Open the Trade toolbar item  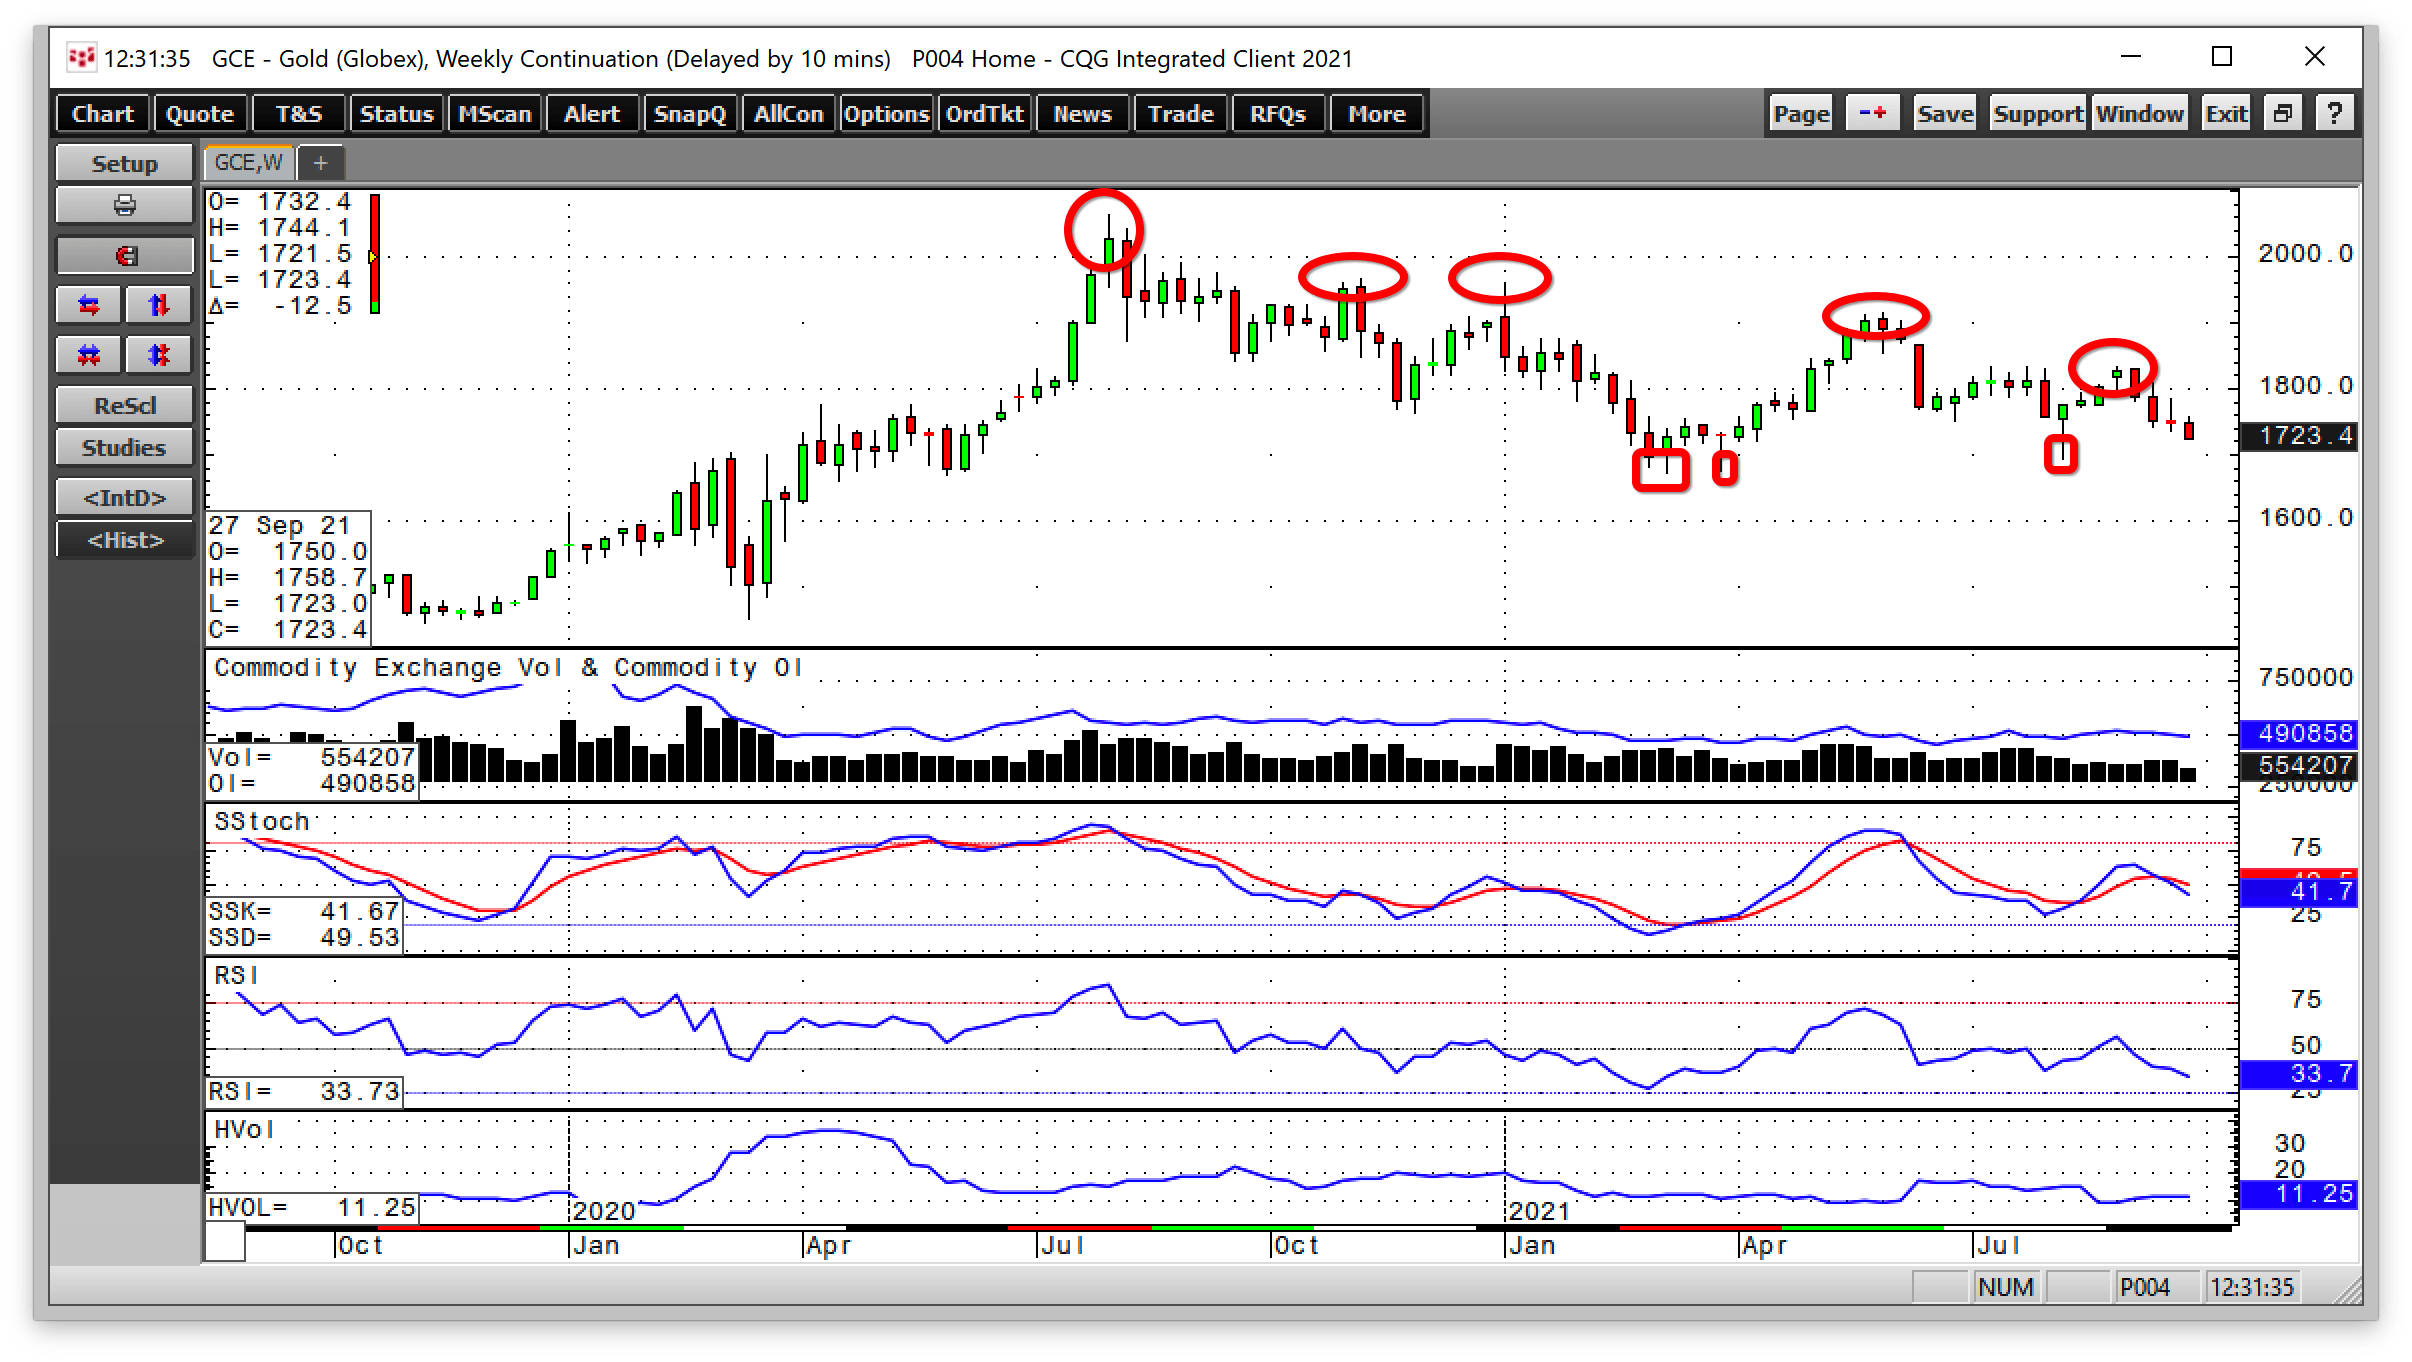click(x=1180, y=113)
